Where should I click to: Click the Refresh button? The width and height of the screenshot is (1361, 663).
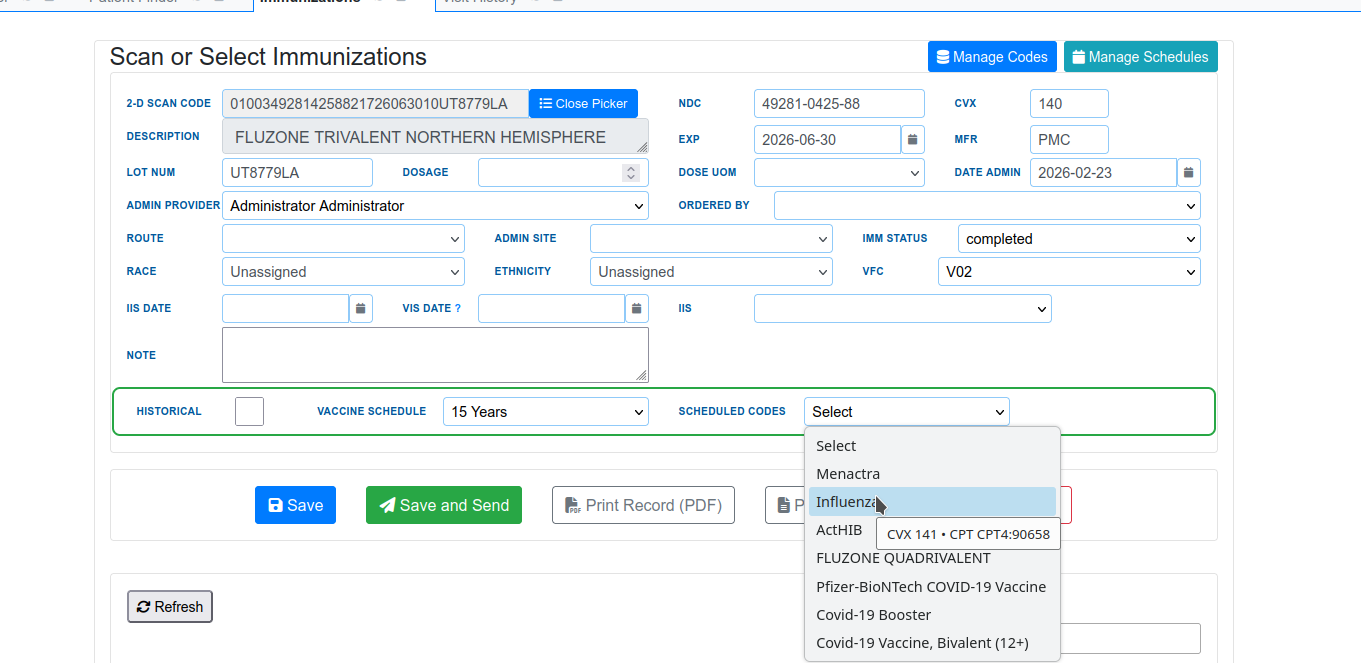click(170, 606)
